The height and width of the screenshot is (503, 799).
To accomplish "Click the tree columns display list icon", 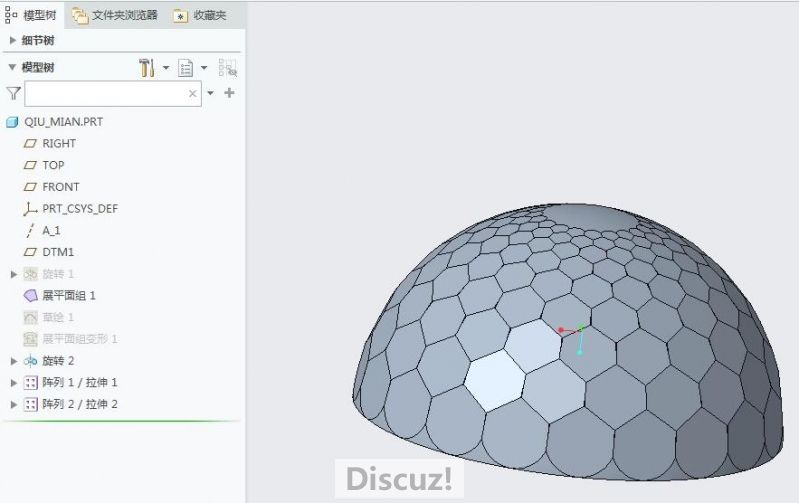I will click(x=186, y=68).
